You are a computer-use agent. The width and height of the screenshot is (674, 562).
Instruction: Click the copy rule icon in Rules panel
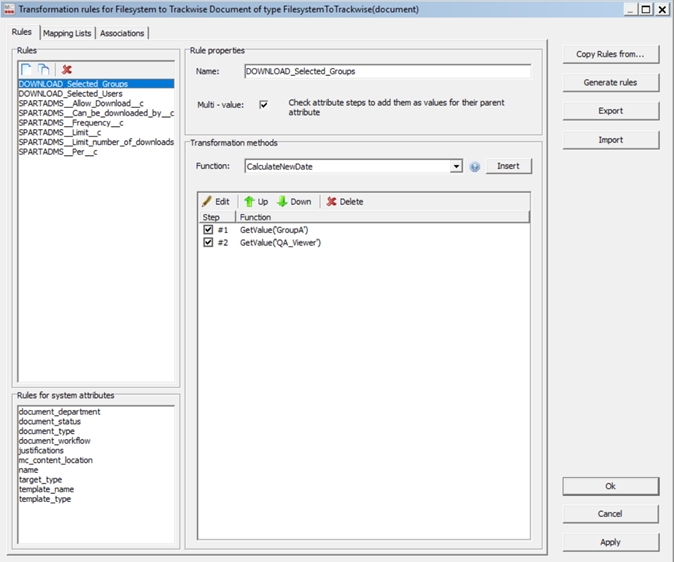point(44,69)
